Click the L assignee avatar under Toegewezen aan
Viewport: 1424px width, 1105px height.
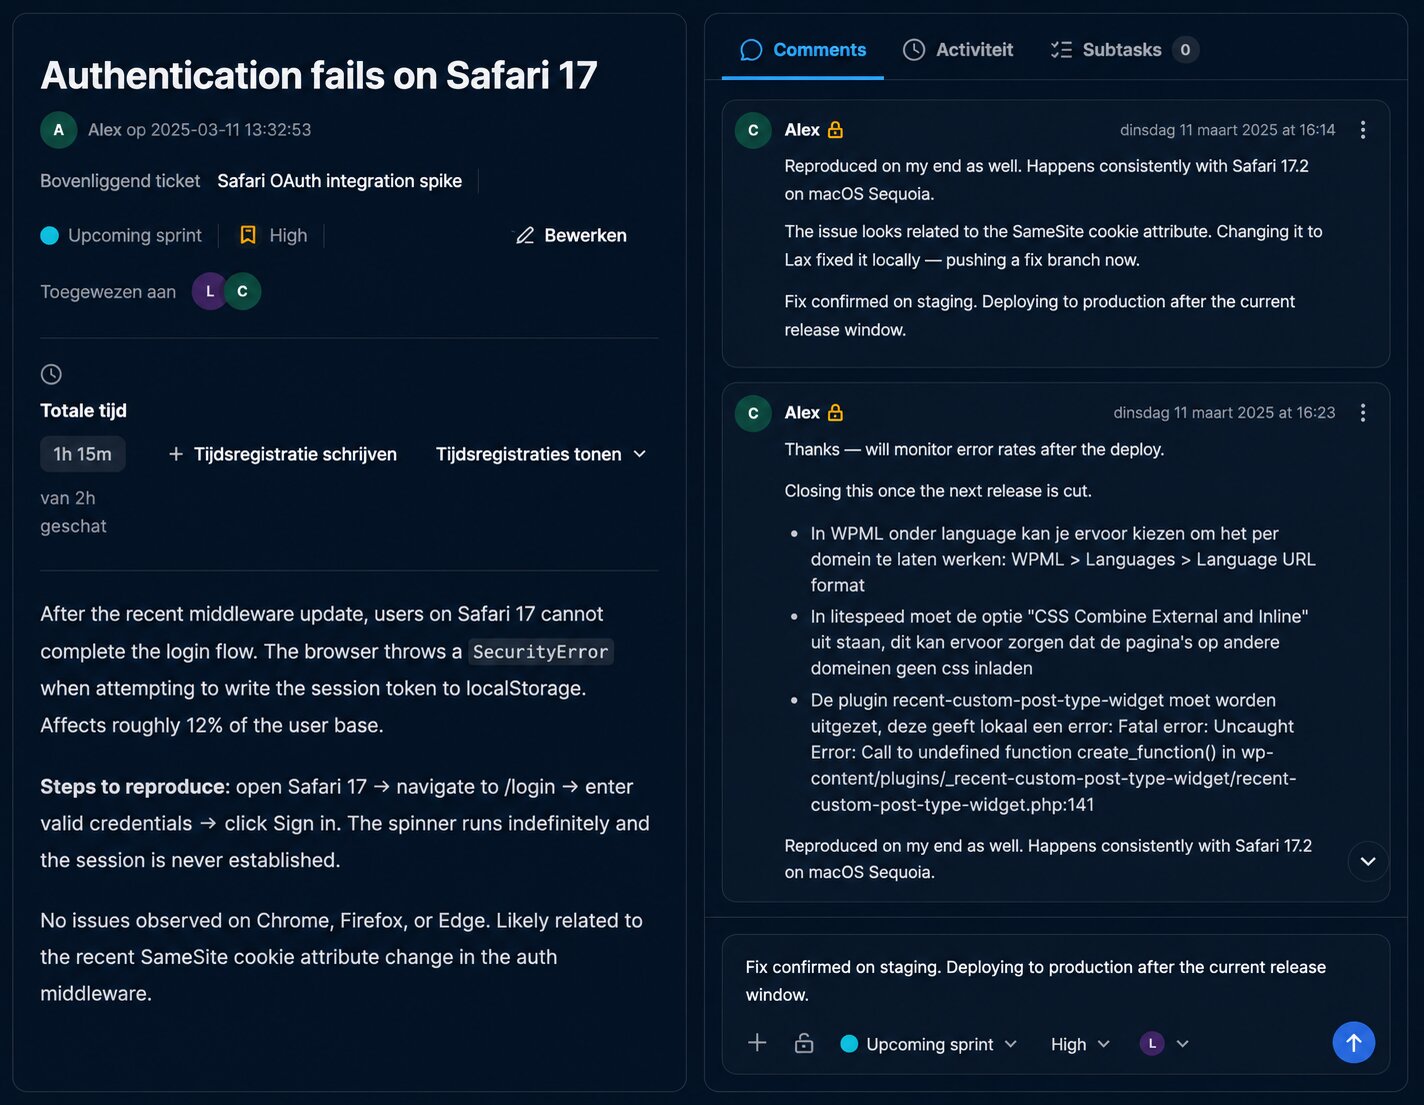pyautogui.click(x=209, y=292)
